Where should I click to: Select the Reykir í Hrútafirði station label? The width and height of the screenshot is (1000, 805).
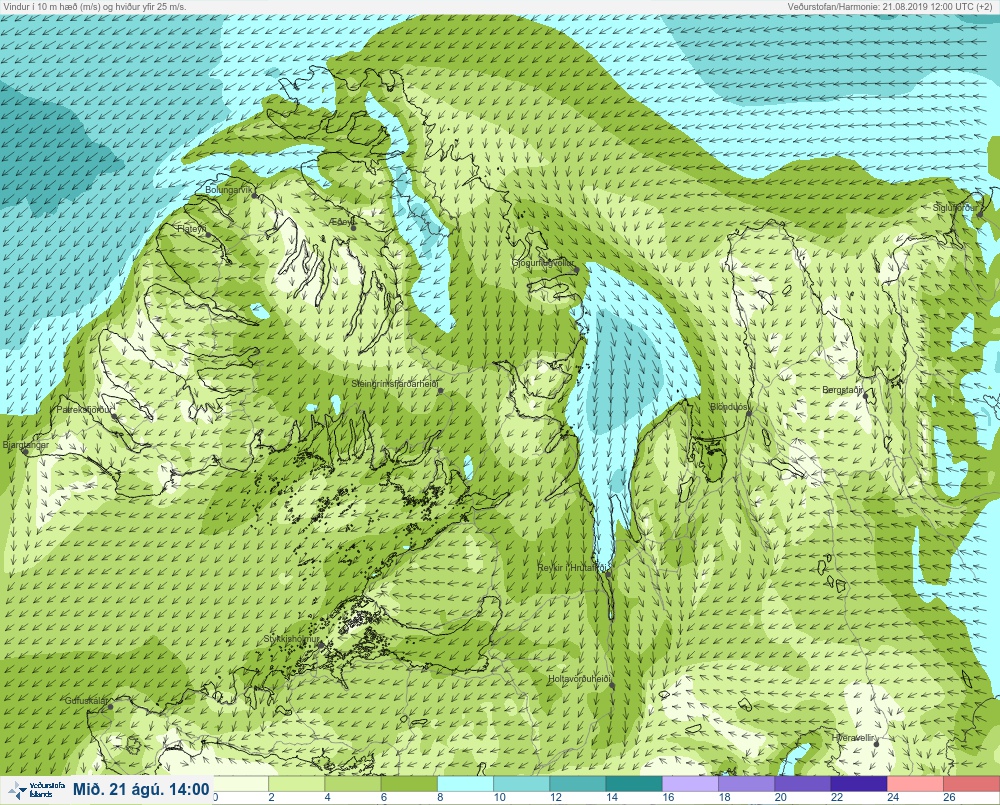(574, 567)
